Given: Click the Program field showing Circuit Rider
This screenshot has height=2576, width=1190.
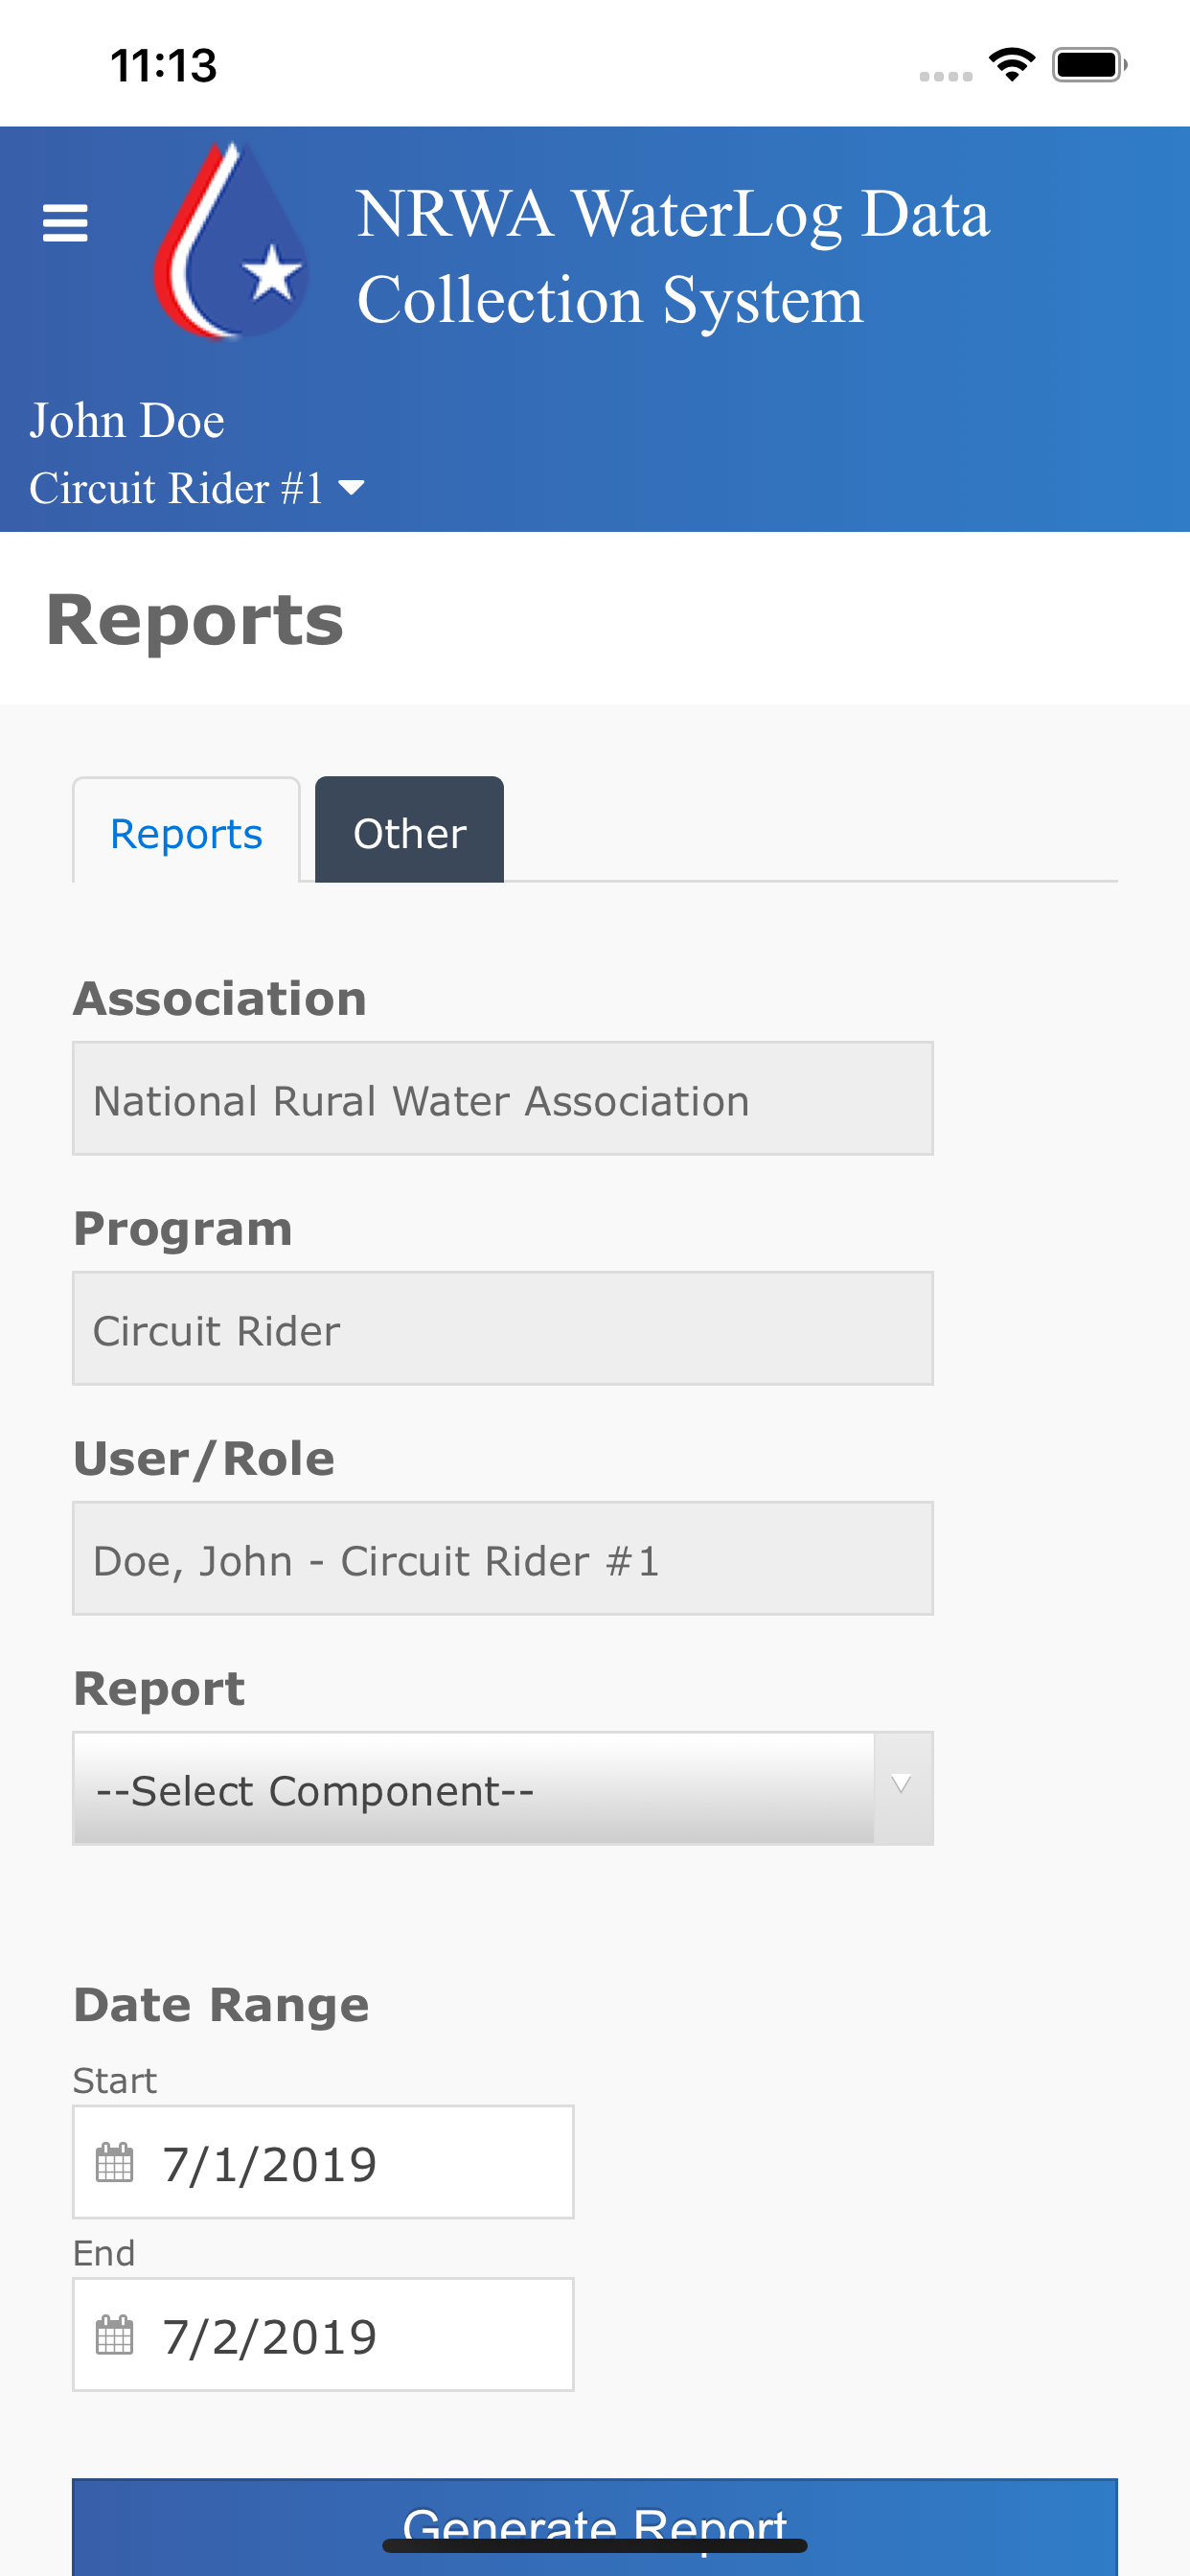Looking at the screenshot, I should (501, 1328).
